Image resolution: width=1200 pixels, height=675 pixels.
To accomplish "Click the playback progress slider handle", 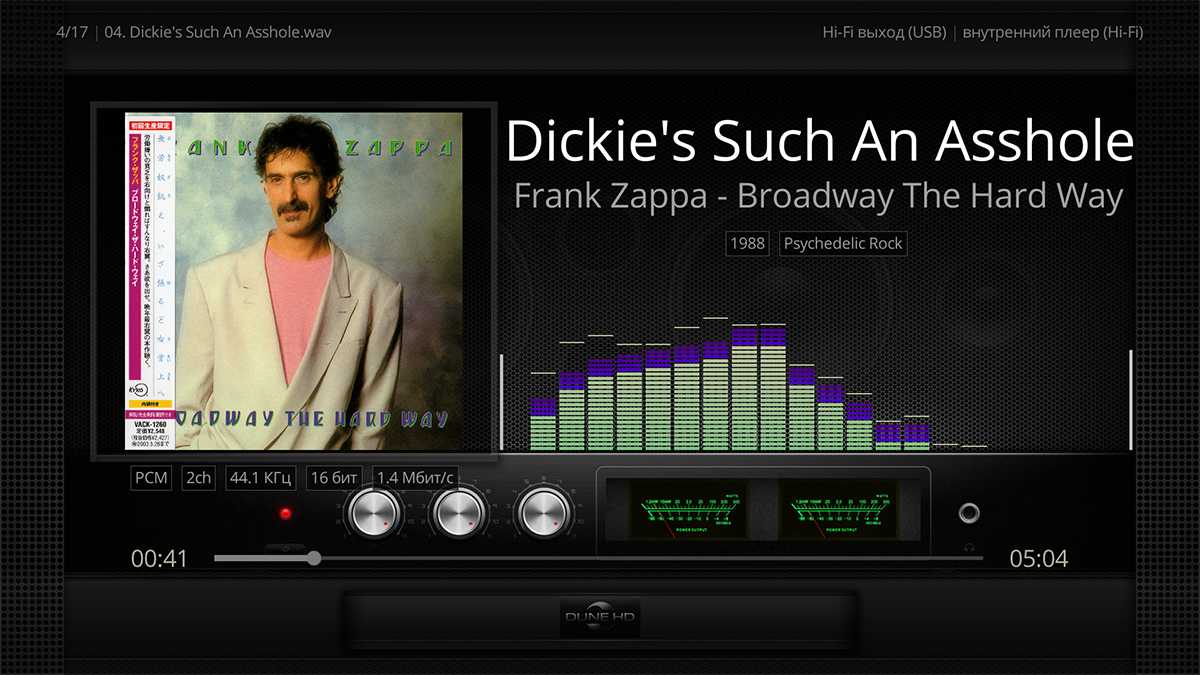I will [x=314, y=558].
